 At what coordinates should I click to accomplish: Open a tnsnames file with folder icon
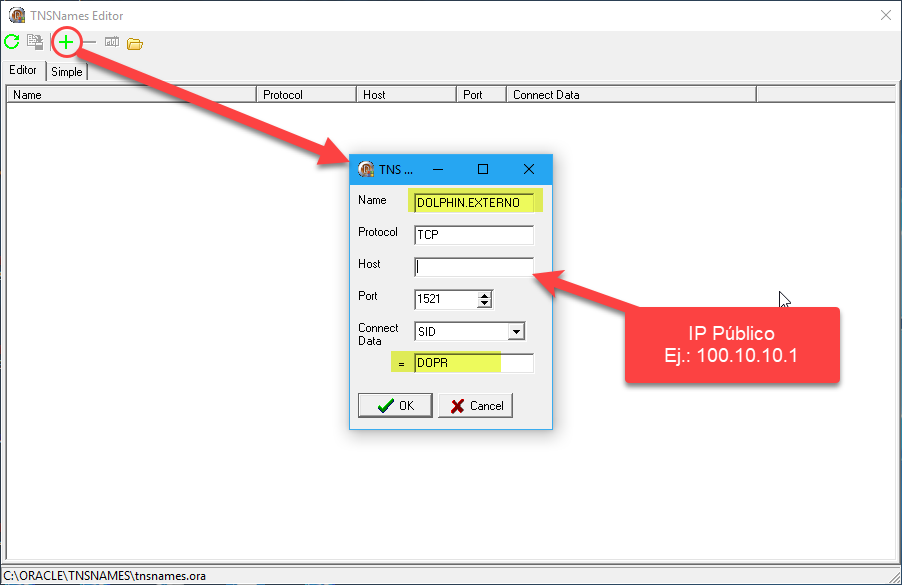click(x=135, y=43)
